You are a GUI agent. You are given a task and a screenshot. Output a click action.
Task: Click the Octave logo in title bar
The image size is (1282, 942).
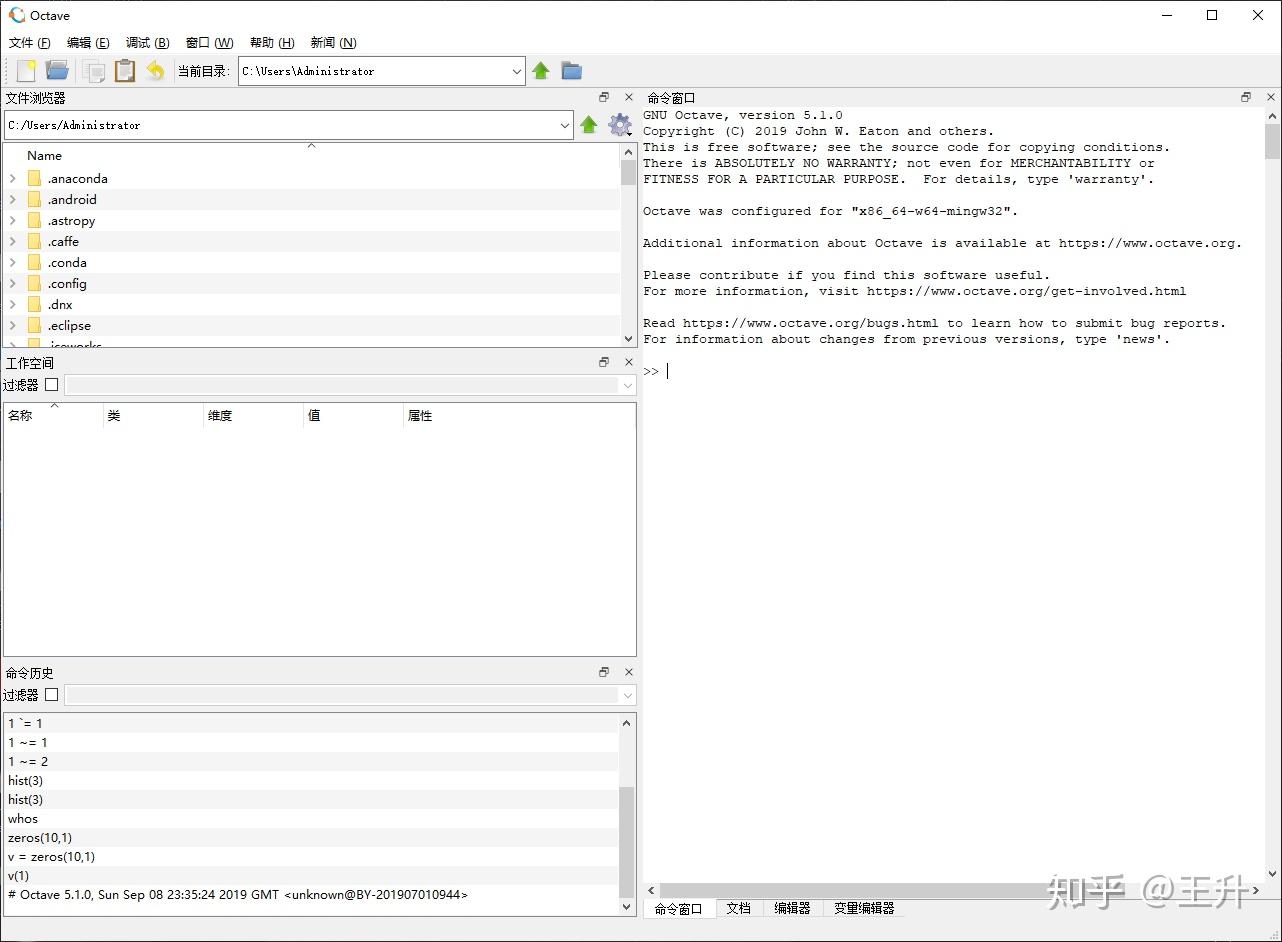(16, 15)
